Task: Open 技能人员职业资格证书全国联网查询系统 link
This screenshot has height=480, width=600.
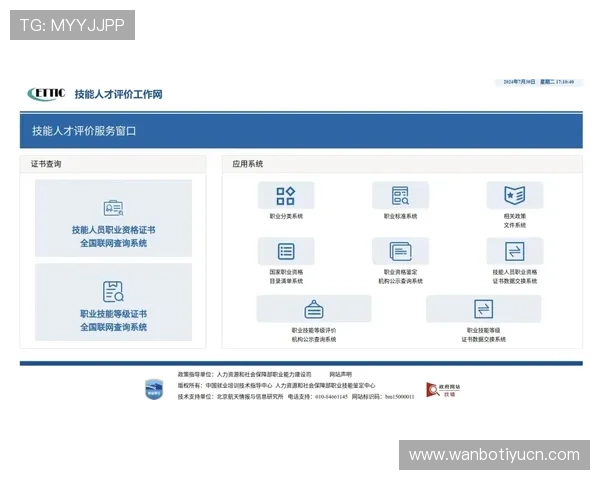Action: point(113,237)
